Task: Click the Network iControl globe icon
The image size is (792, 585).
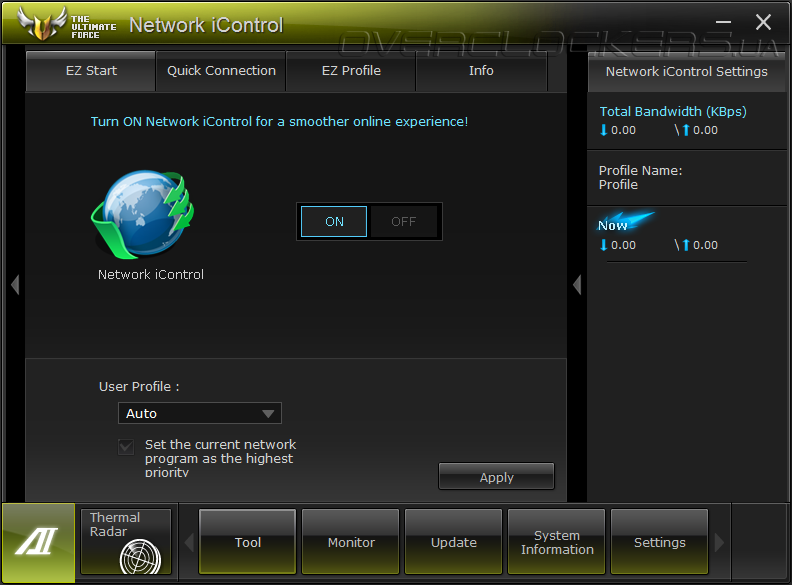Action: pos(143,214)
